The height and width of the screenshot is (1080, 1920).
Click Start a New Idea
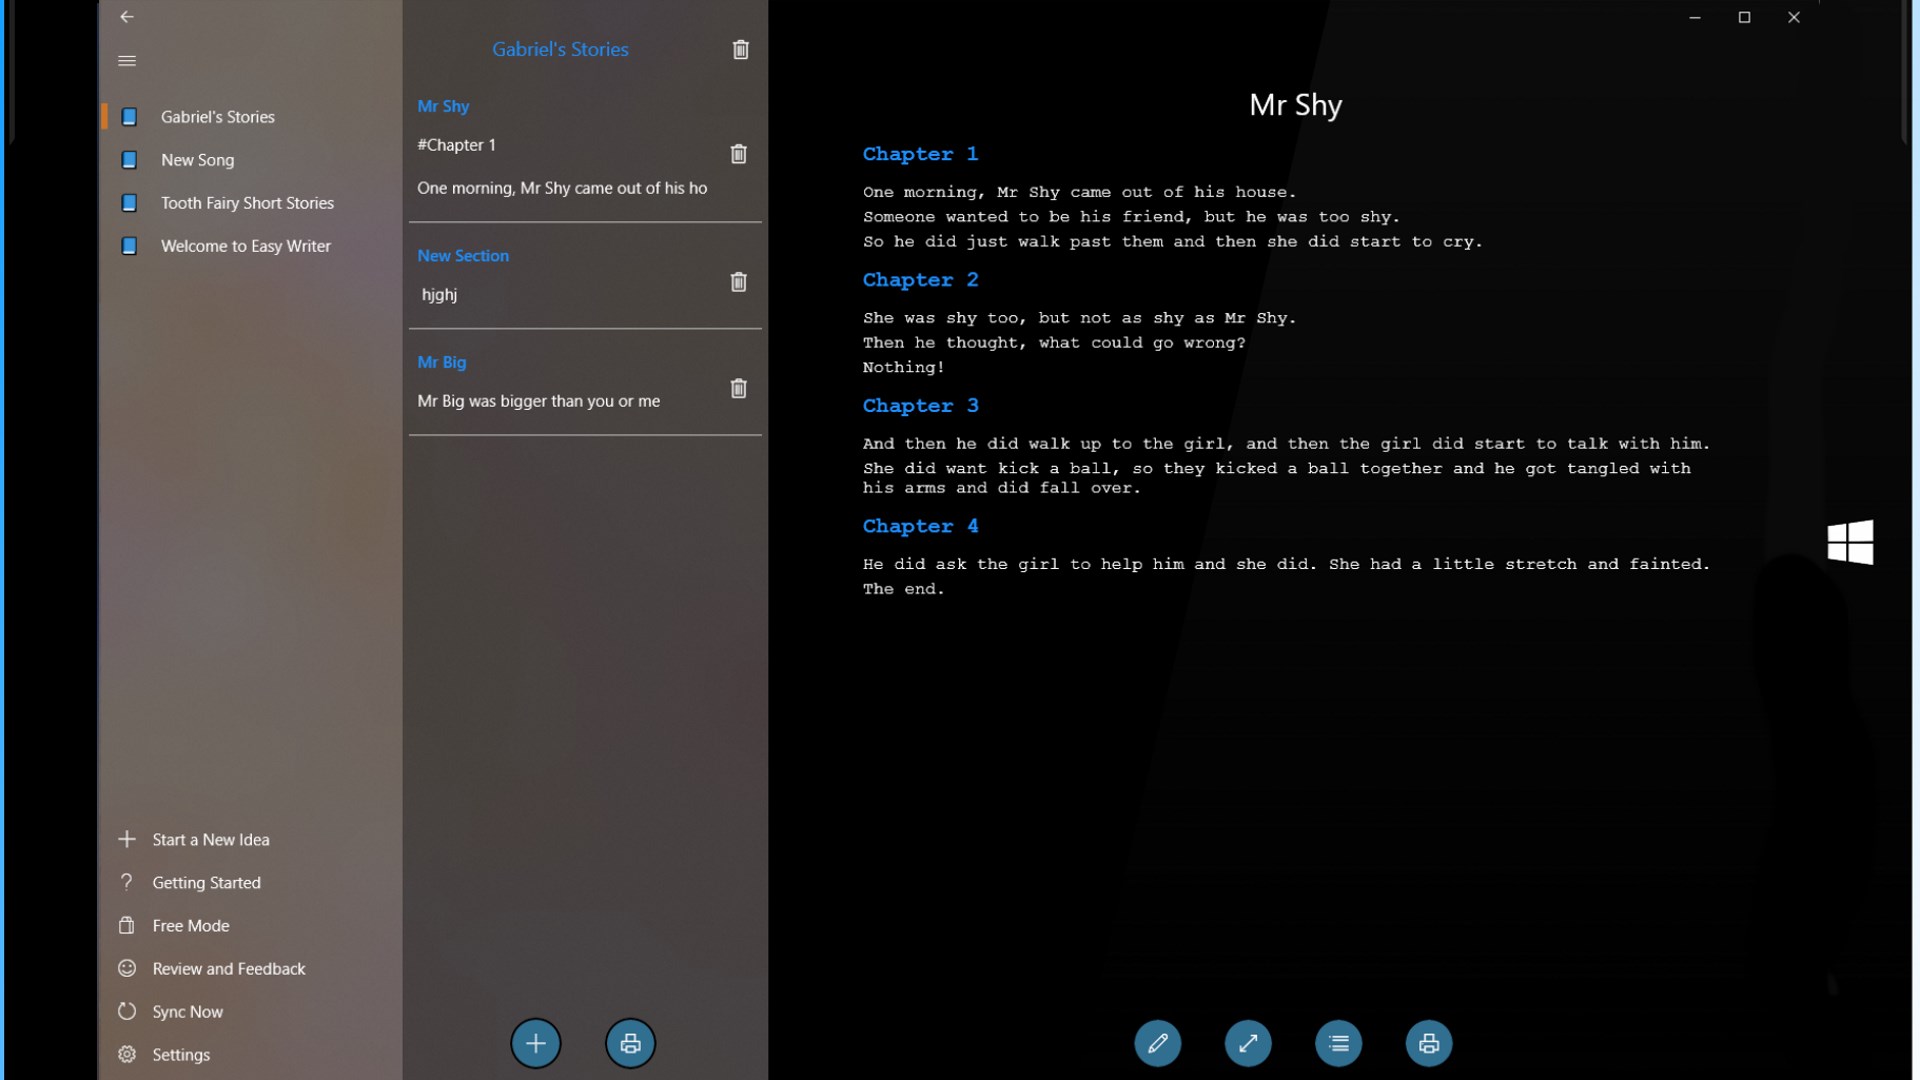210,840
